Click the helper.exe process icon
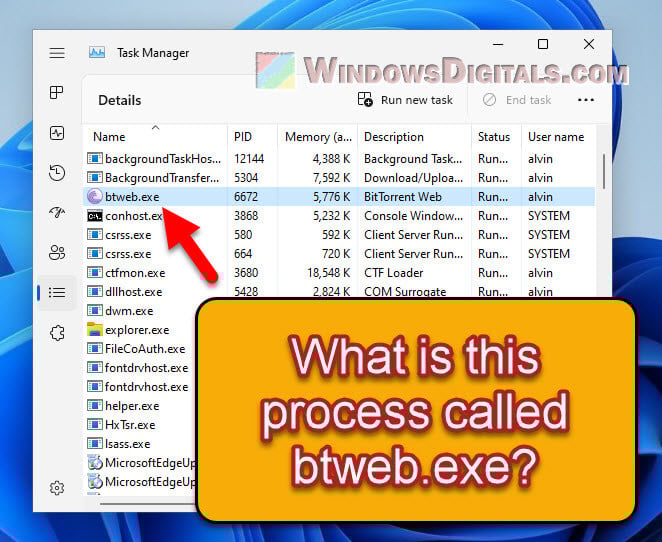The width and height of the screenshot is (662, 542). [95, 406]
